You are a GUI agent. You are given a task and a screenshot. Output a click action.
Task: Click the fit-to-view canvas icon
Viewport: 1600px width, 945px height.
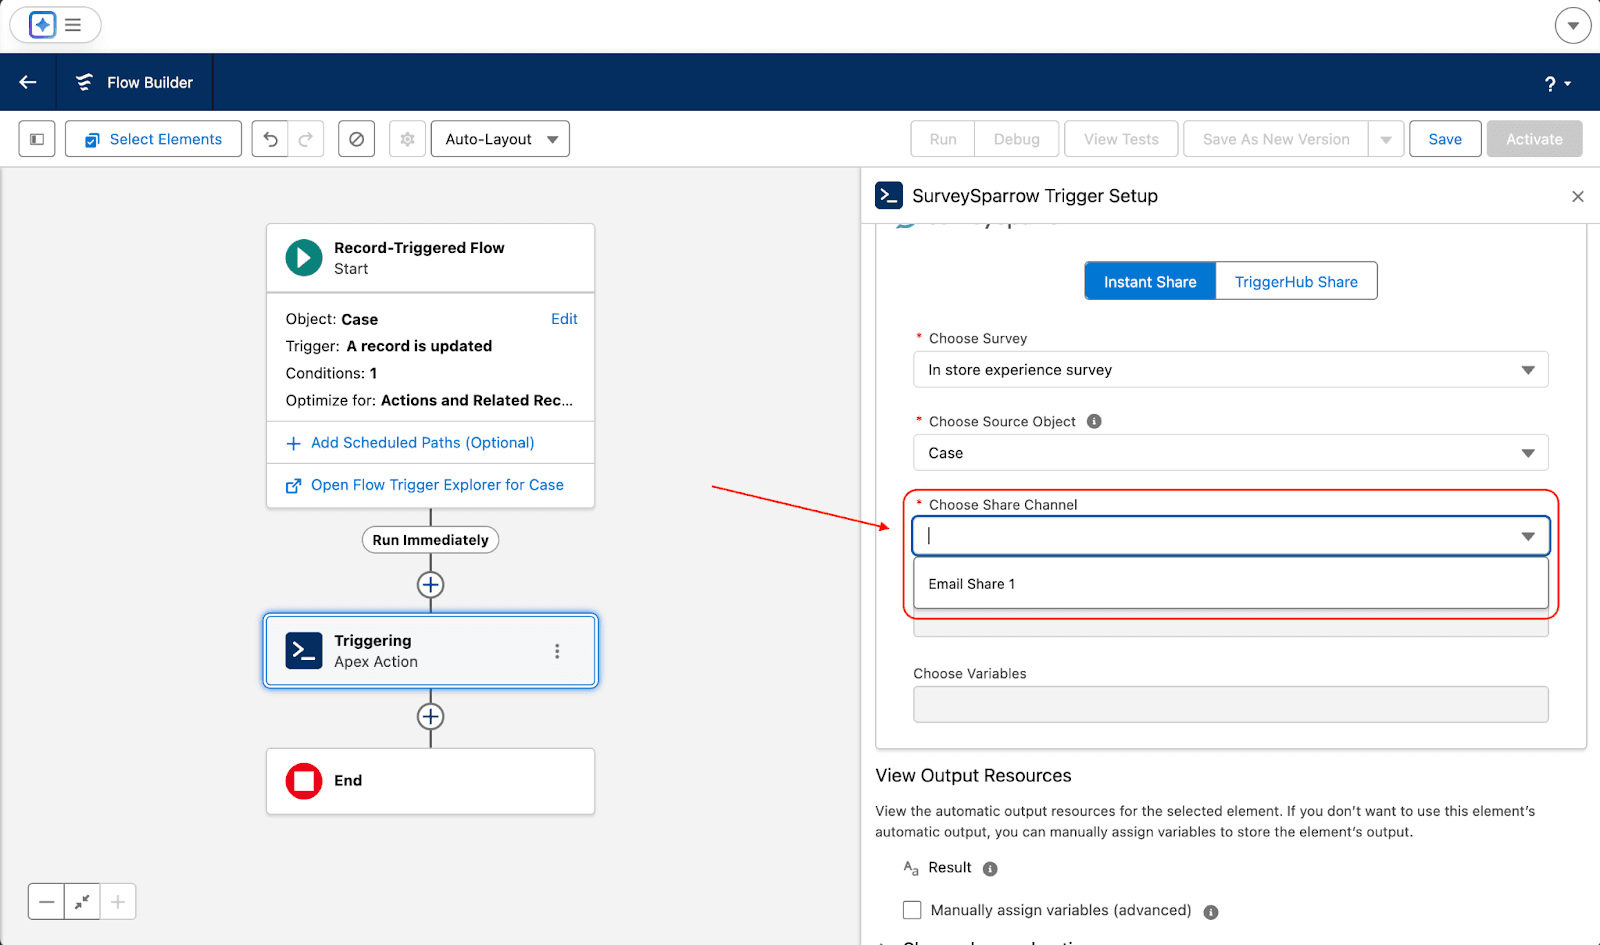(82, 902)
